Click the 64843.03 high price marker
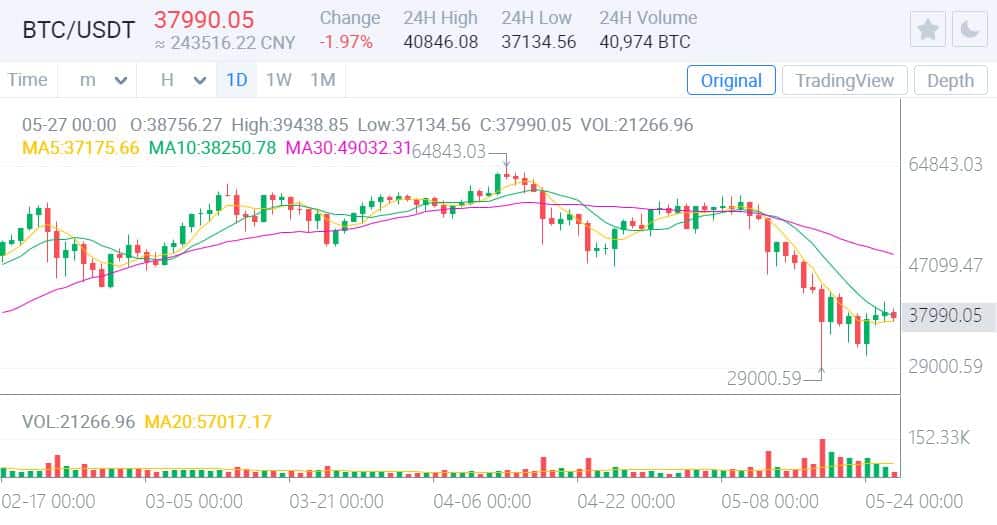Screen dimensions: 997x525 (x=448, y=151)
